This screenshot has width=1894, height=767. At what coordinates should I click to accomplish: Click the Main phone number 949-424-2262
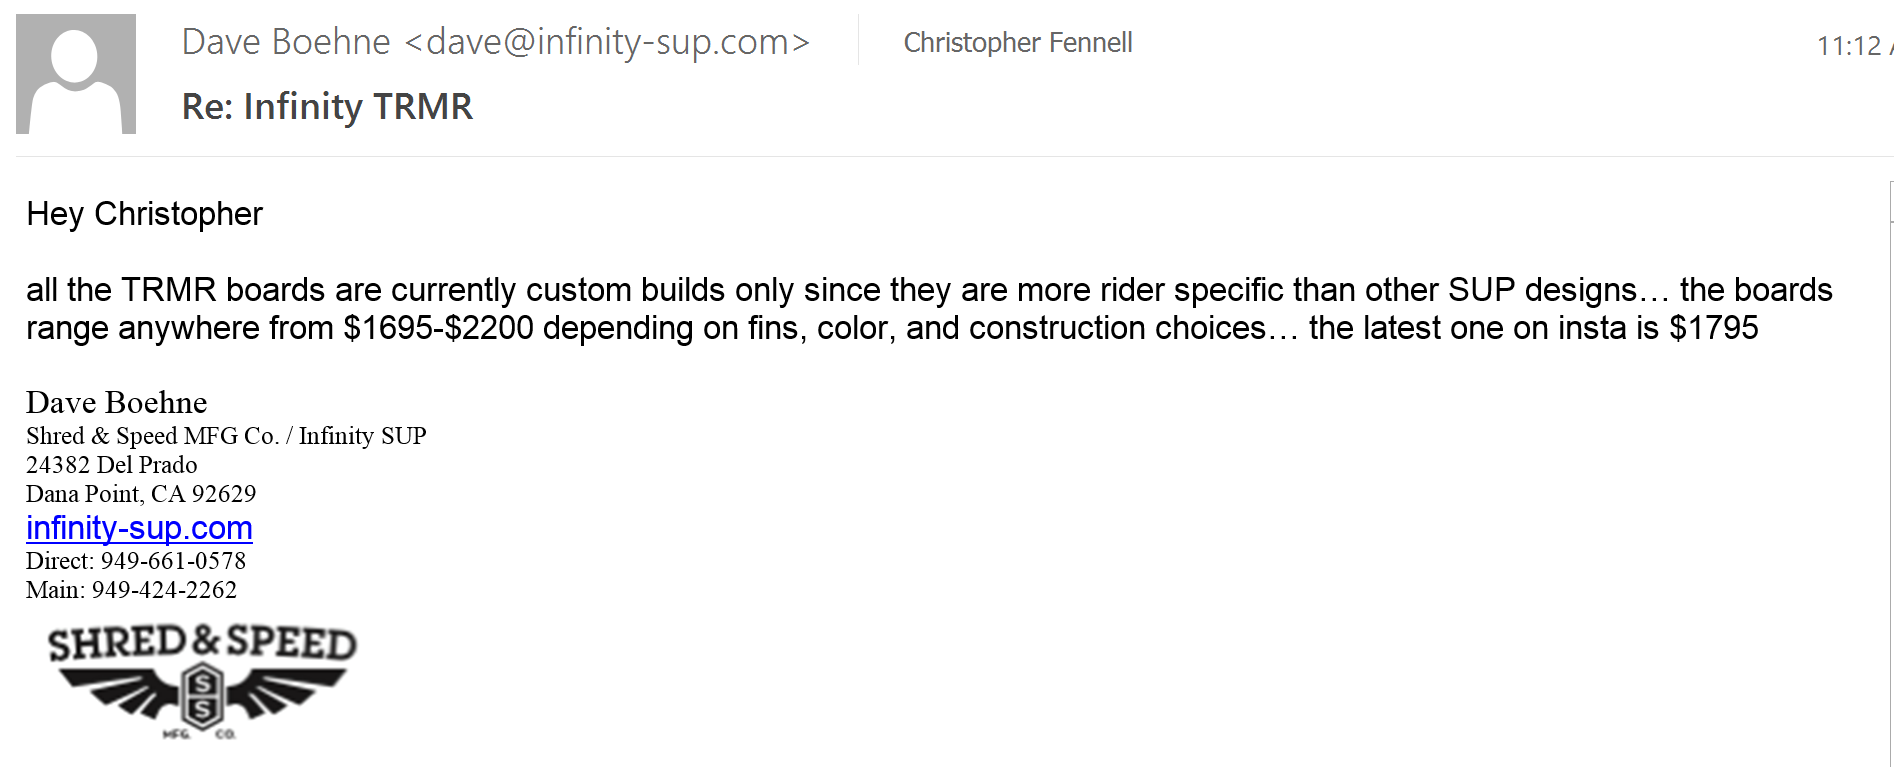[x=164, y=590]
